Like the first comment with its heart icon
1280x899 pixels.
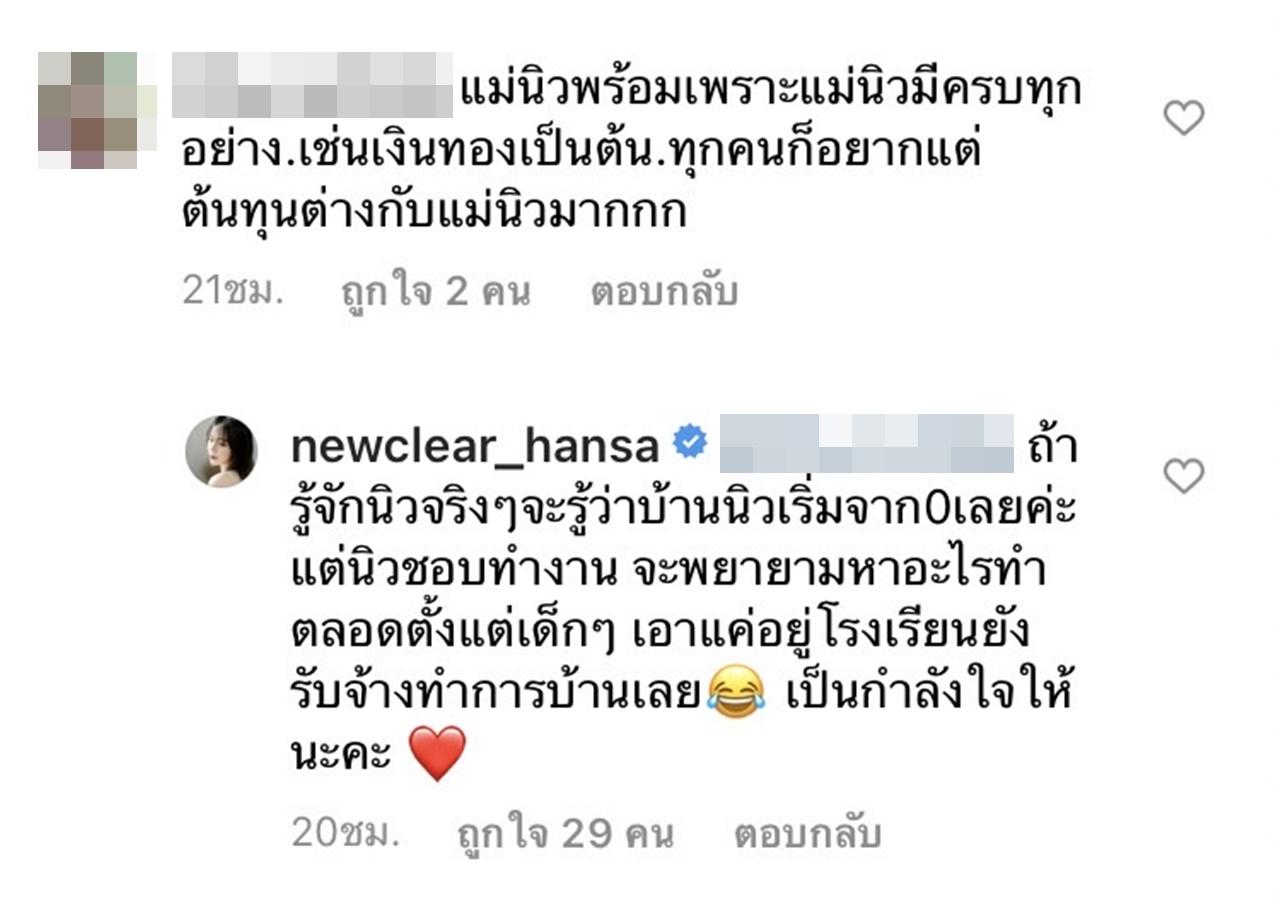[x=1184, y=119]
